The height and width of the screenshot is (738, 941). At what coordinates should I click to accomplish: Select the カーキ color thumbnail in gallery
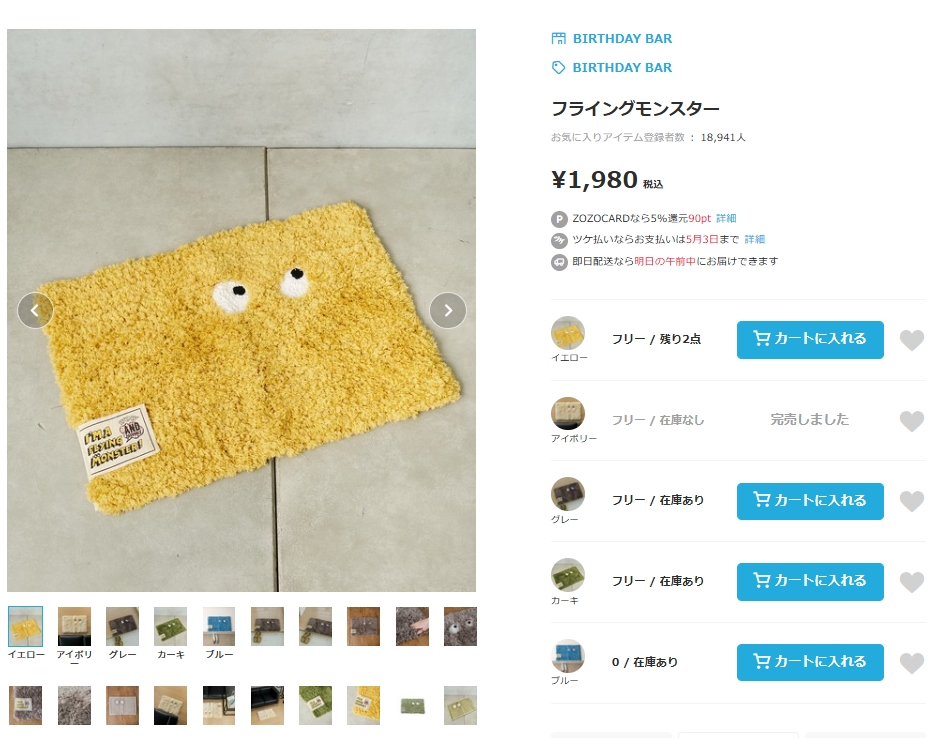(x=170, y=626)
